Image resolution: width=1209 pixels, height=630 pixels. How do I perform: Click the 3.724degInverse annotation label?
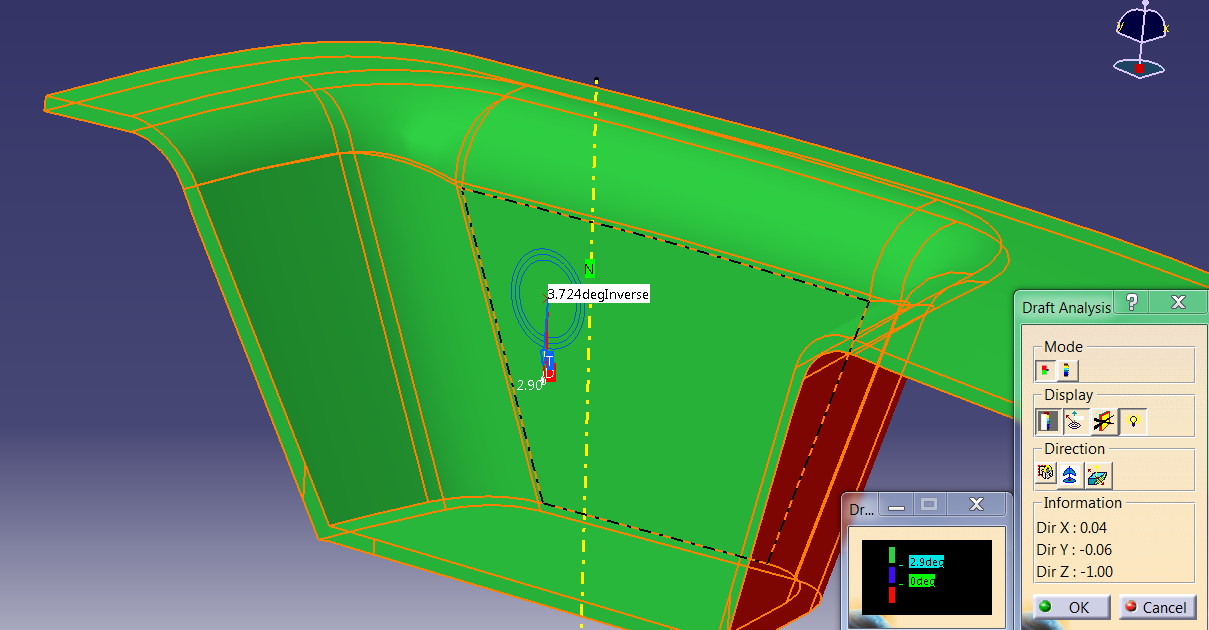[598, 294]
